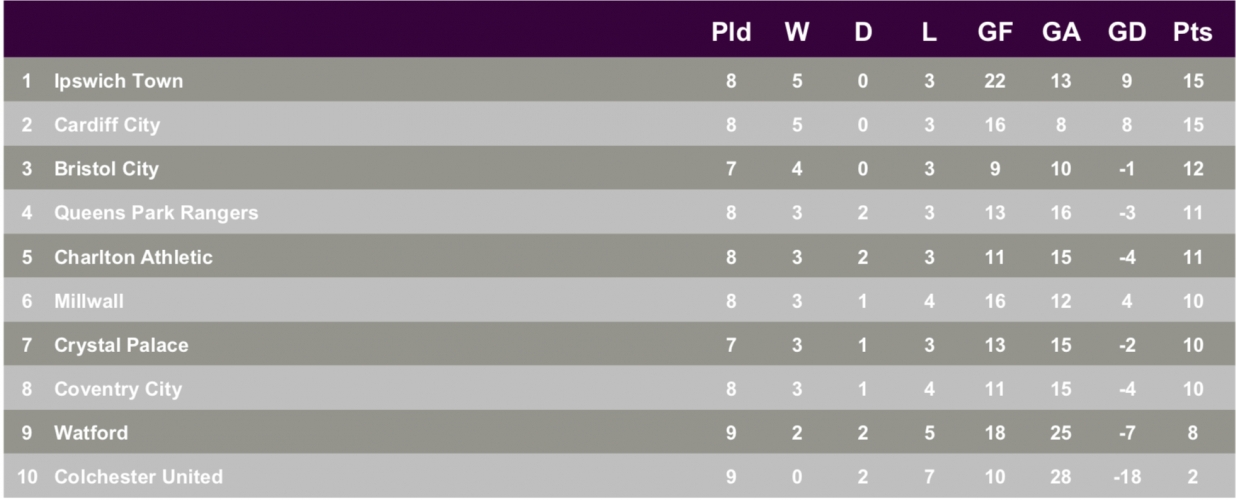Click the Pld column header
This screenshot has height=500, width=1236.
coord(731,32)
